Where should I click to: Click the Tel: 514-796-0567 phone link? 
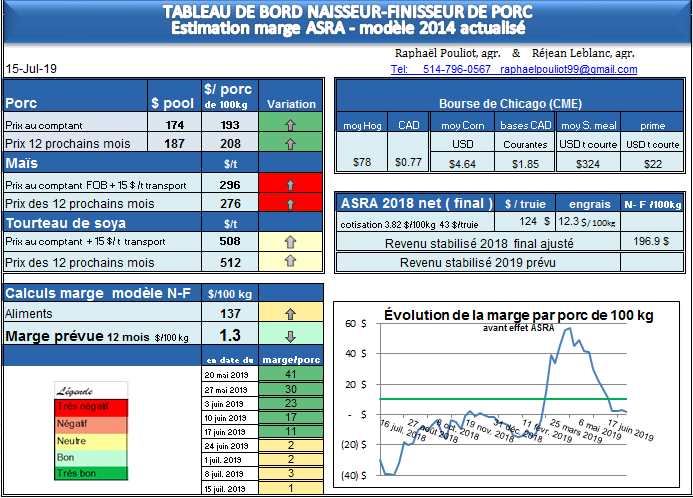tap(441, 69)
